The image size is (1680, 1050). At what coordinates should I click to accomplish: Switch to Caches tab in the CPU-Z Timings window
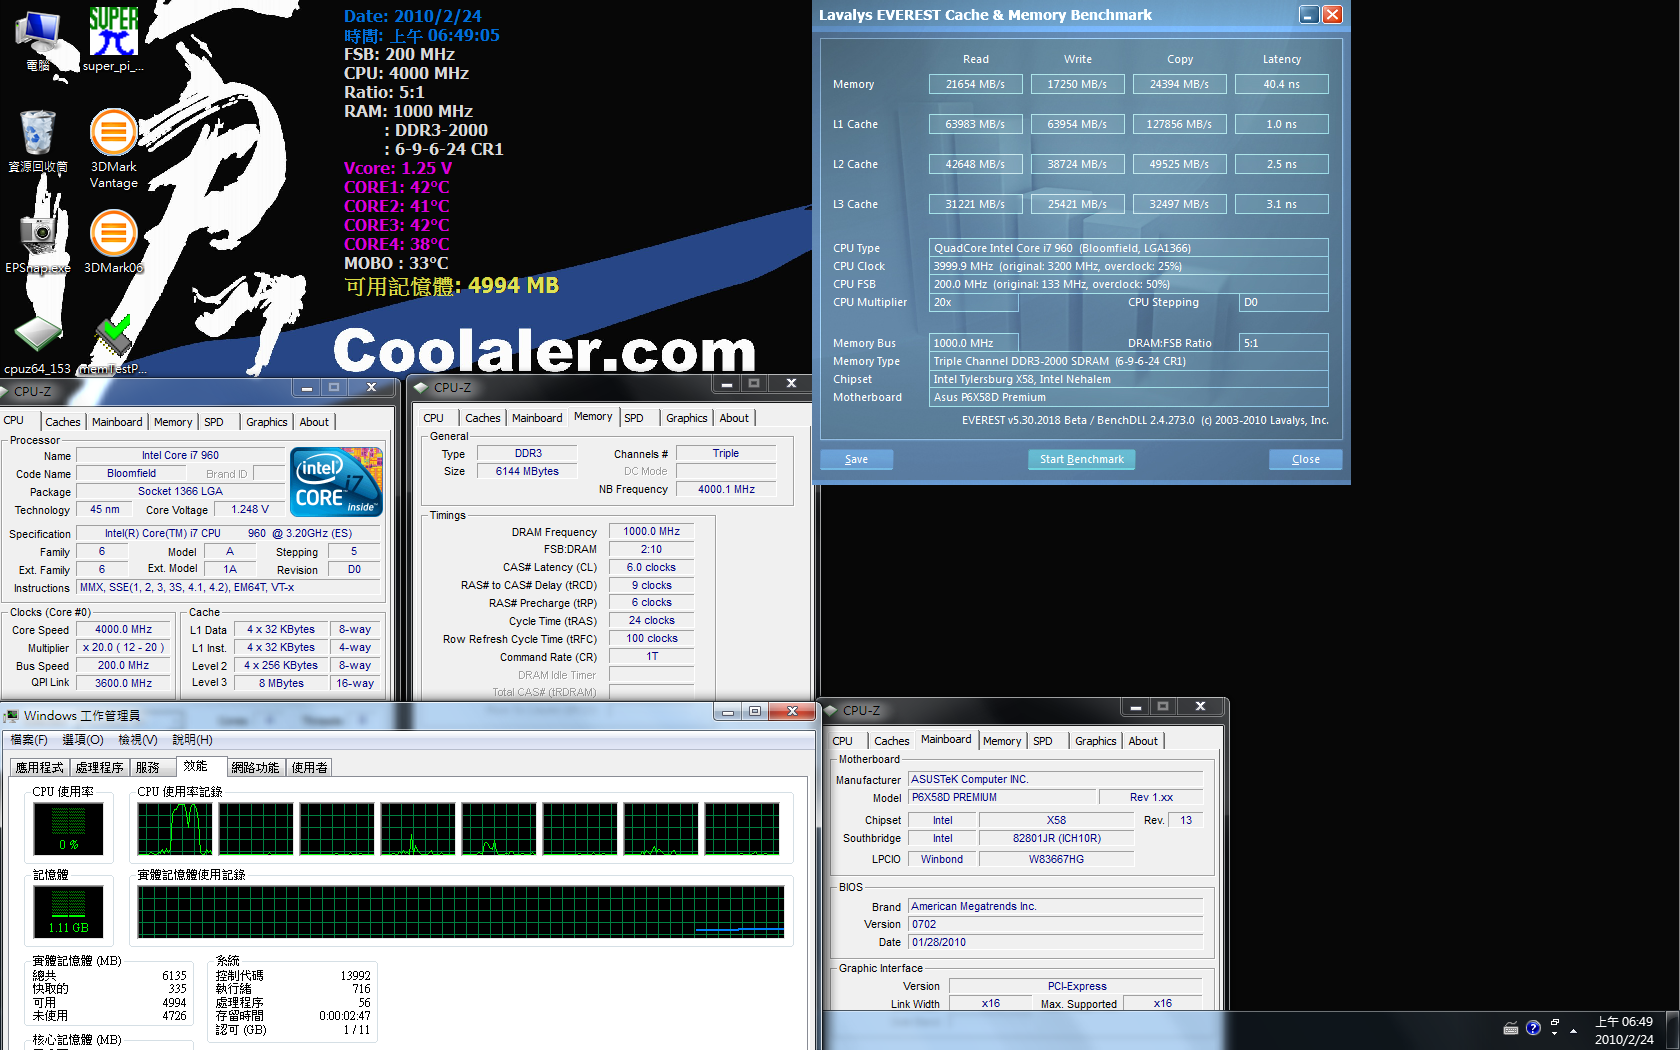(483, 418)
